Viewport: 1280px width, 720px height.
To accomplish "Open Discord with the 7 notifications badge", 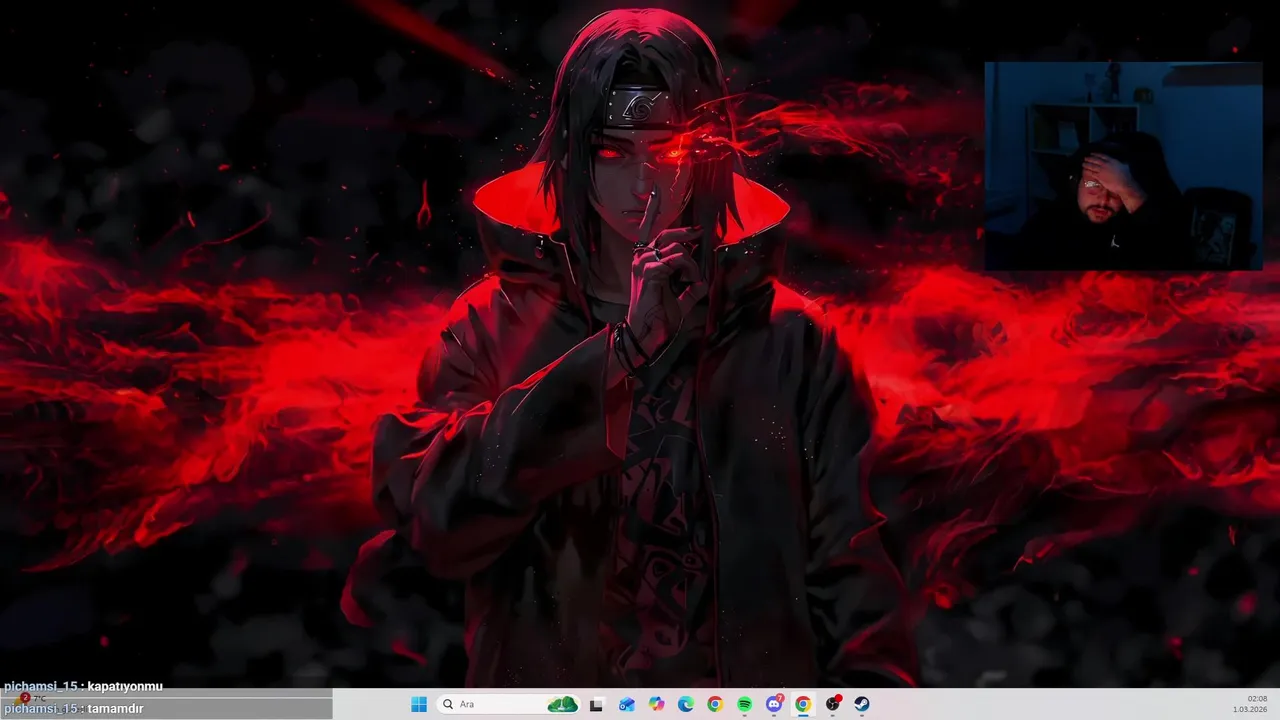I will (774, 704).
